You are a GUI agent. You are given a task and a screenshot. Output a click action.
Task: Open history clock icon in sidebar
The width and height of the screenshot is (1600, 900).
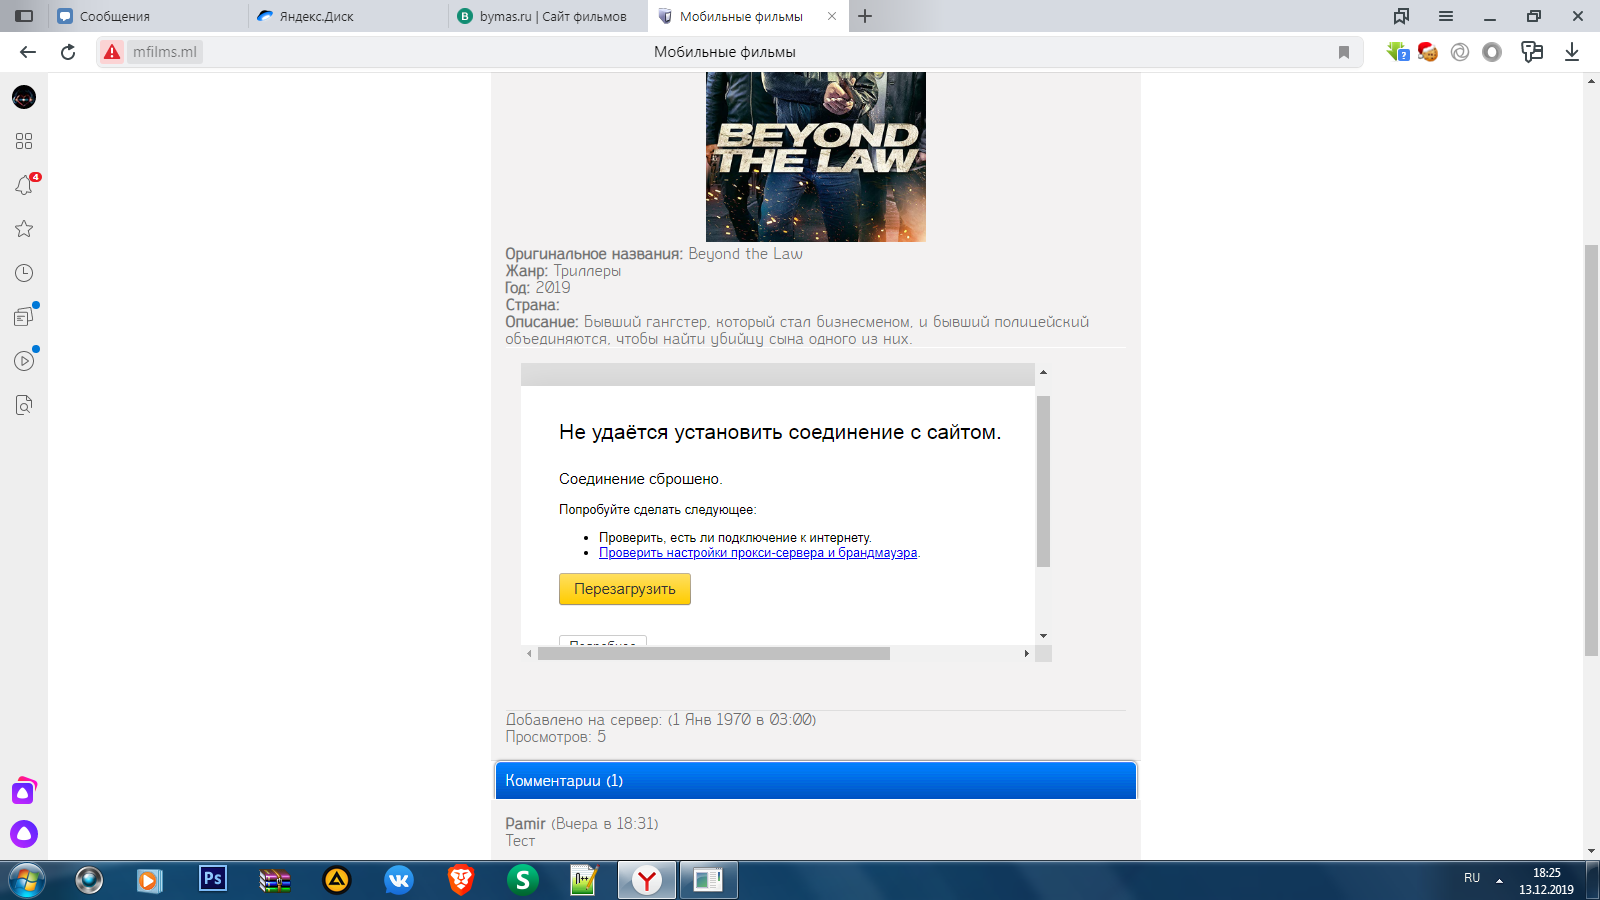click(x=24, y=273)
